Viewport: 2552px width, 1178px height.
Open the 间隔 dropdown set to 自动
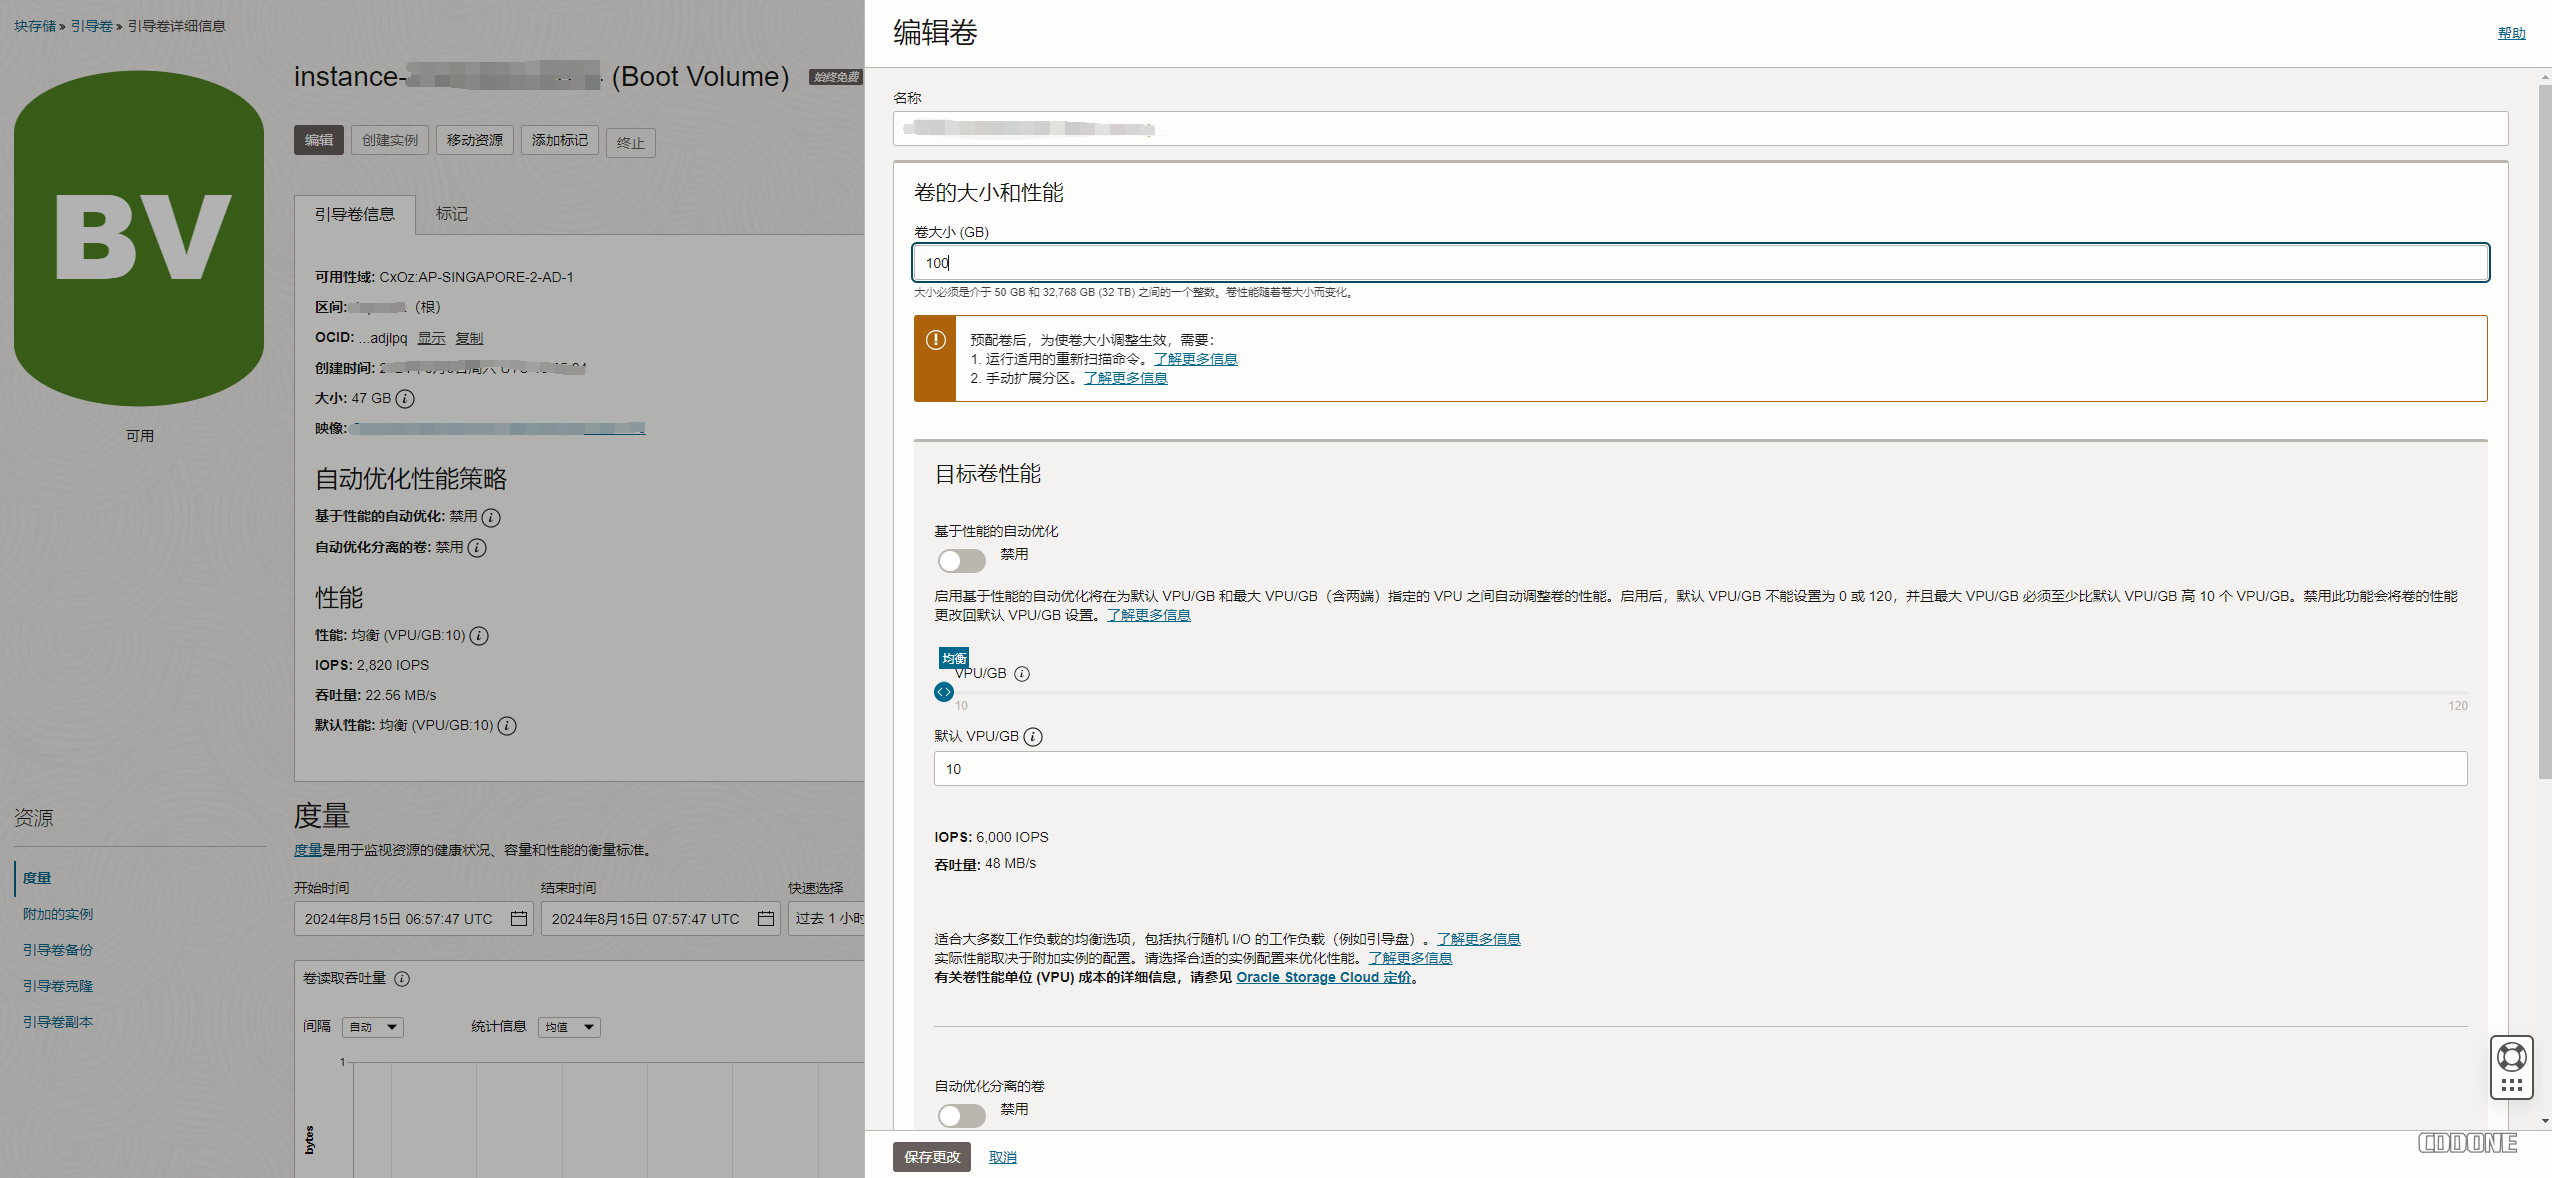click(373, 1027)
